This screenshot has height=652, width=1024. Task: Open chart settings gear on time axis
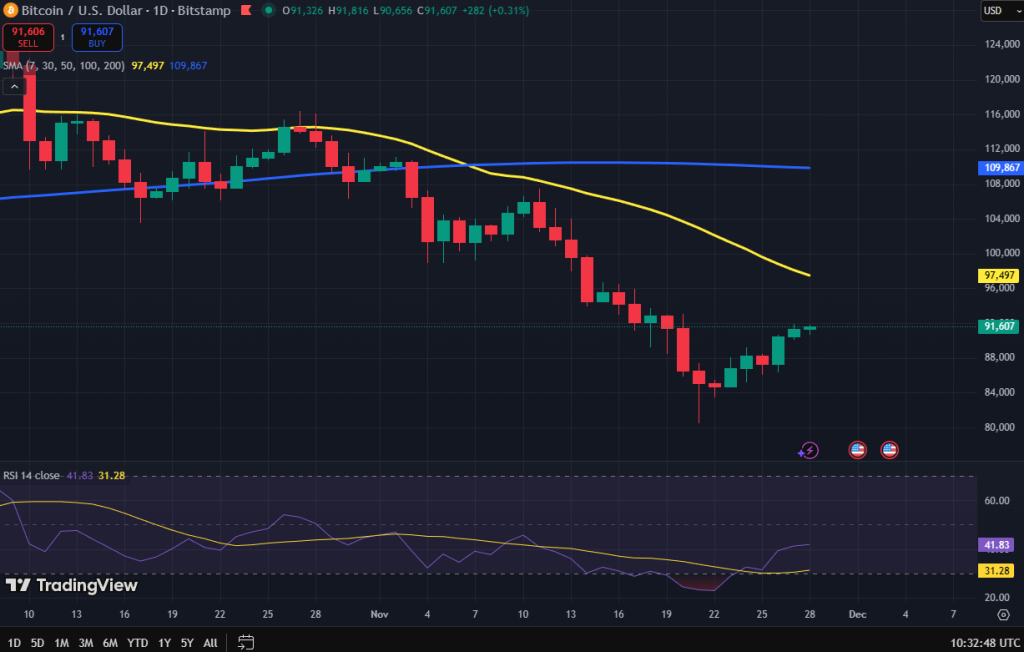1003,615
